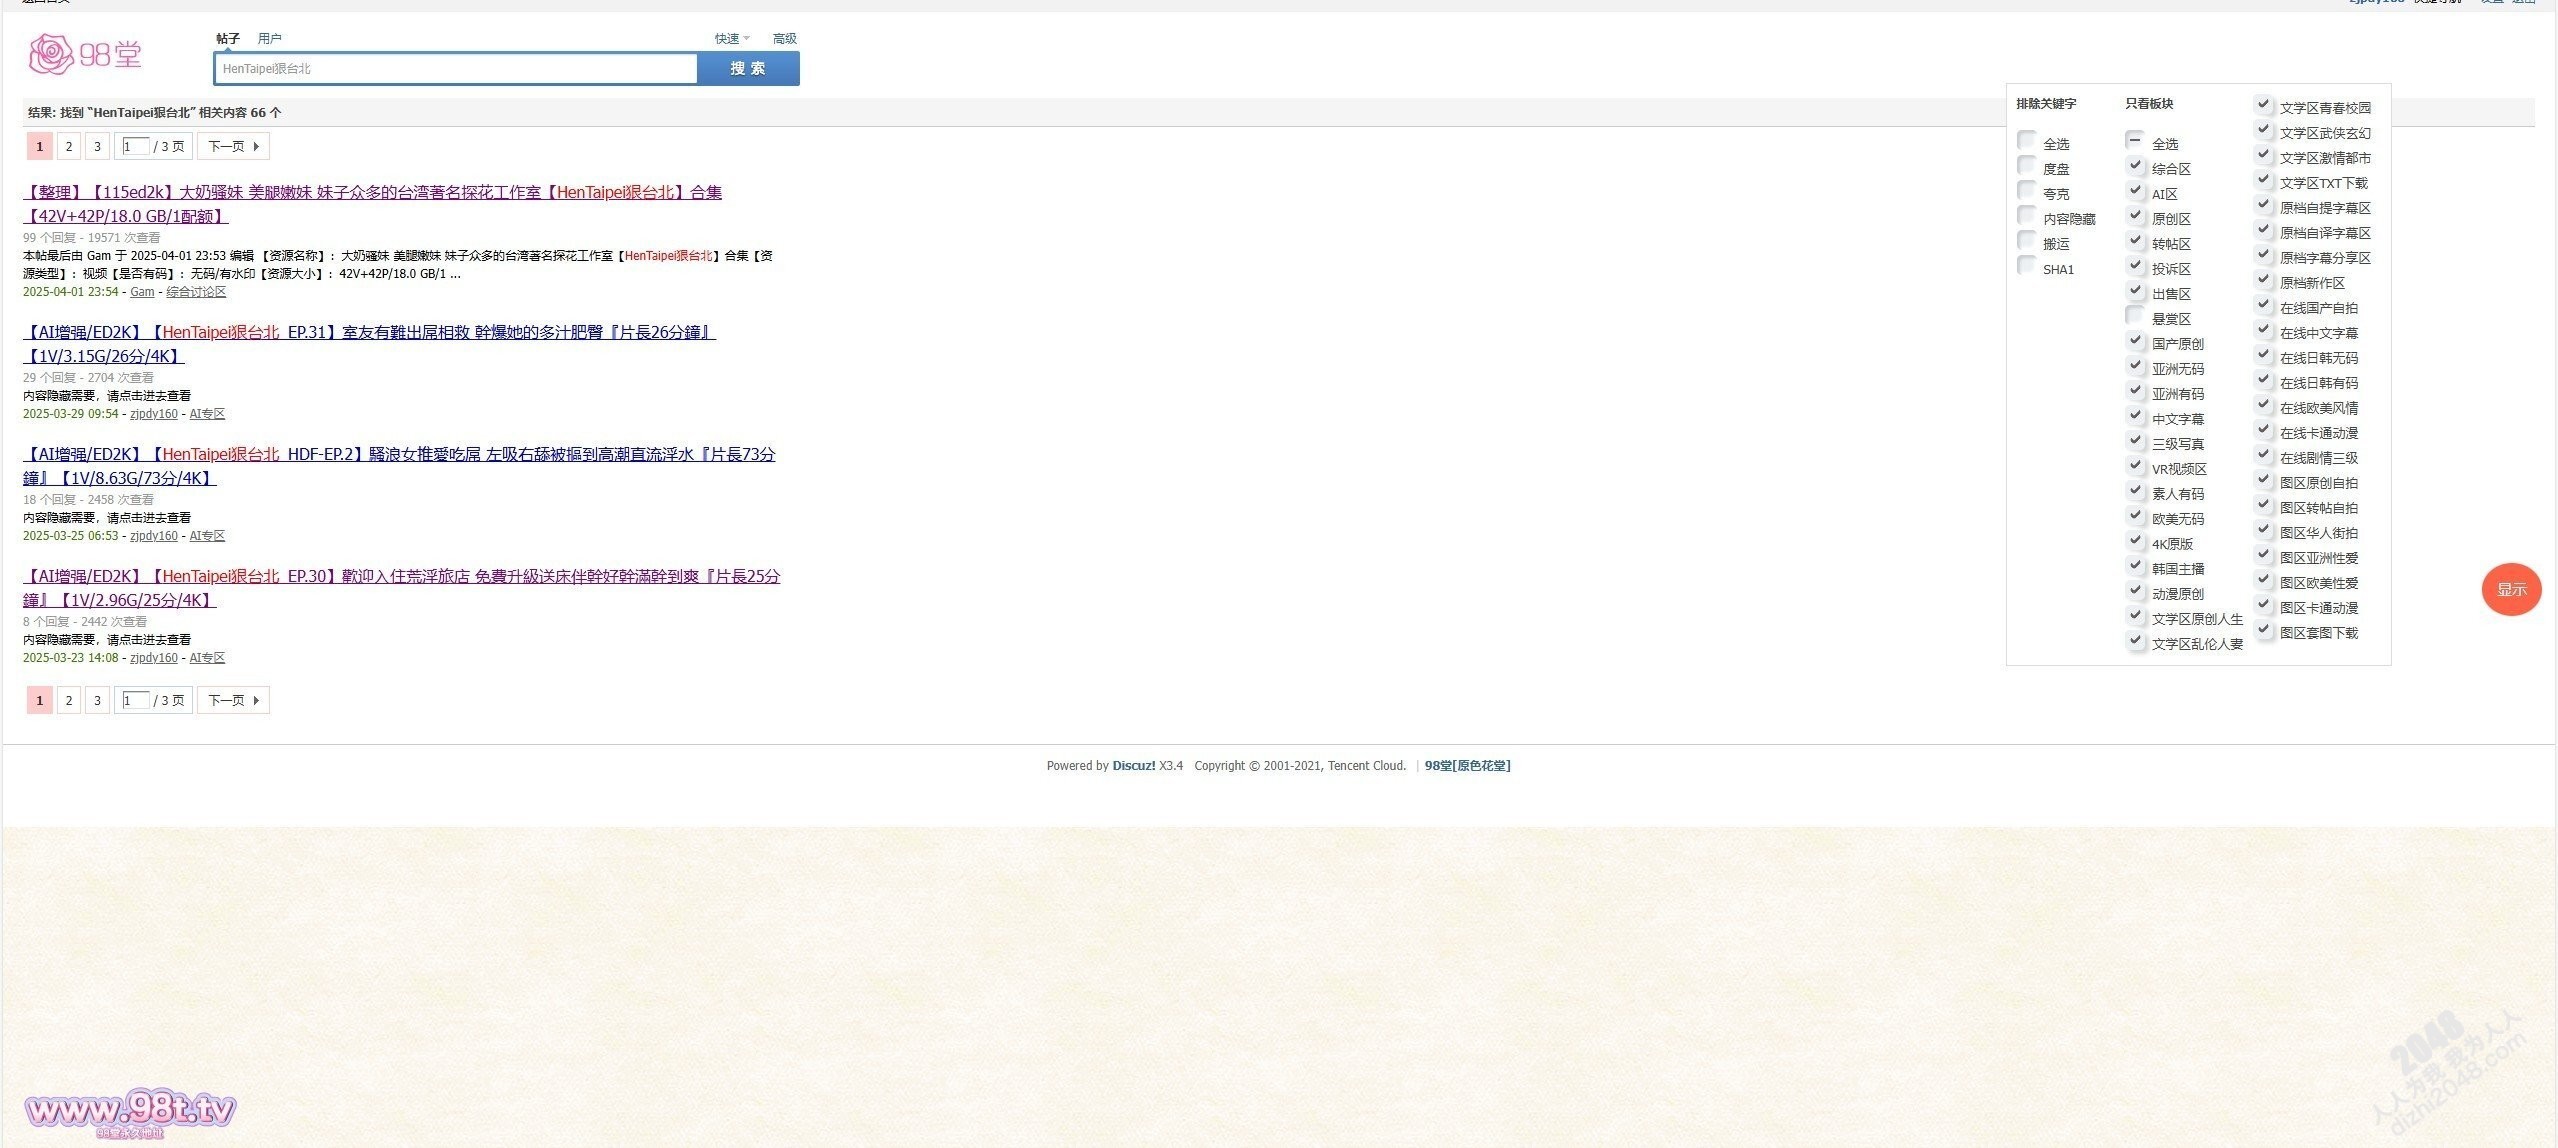Uncheck the 图区华人街拍 checkbox
2558x1148 pixels.
pyautogui.click(x=2264, y=529)
